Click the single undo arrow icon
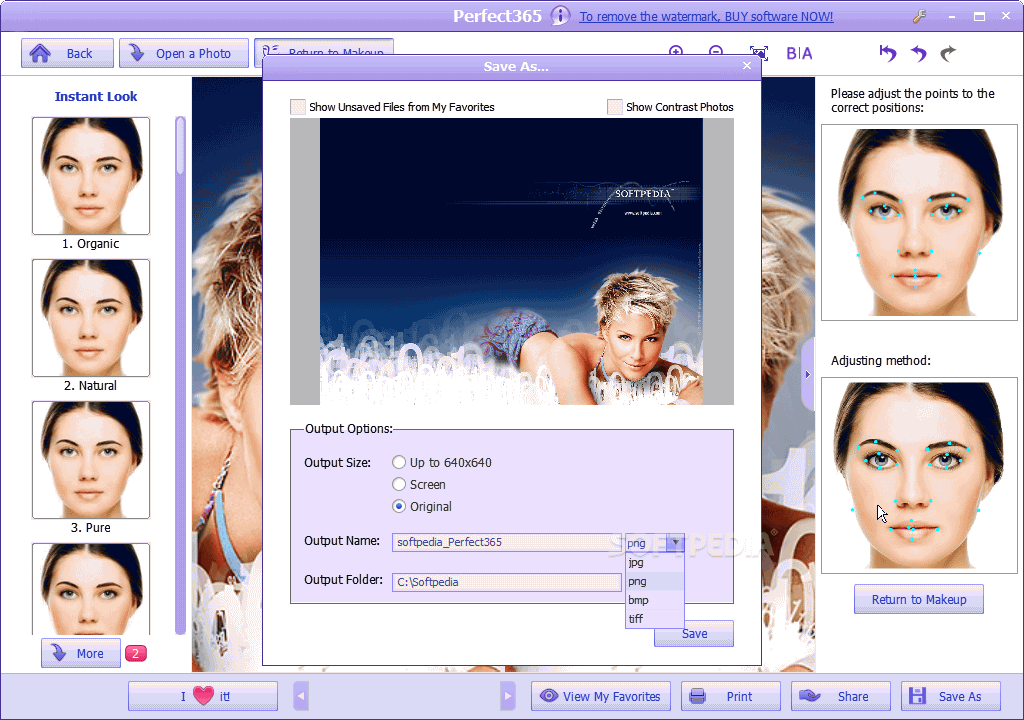 (x=919, y=53)
